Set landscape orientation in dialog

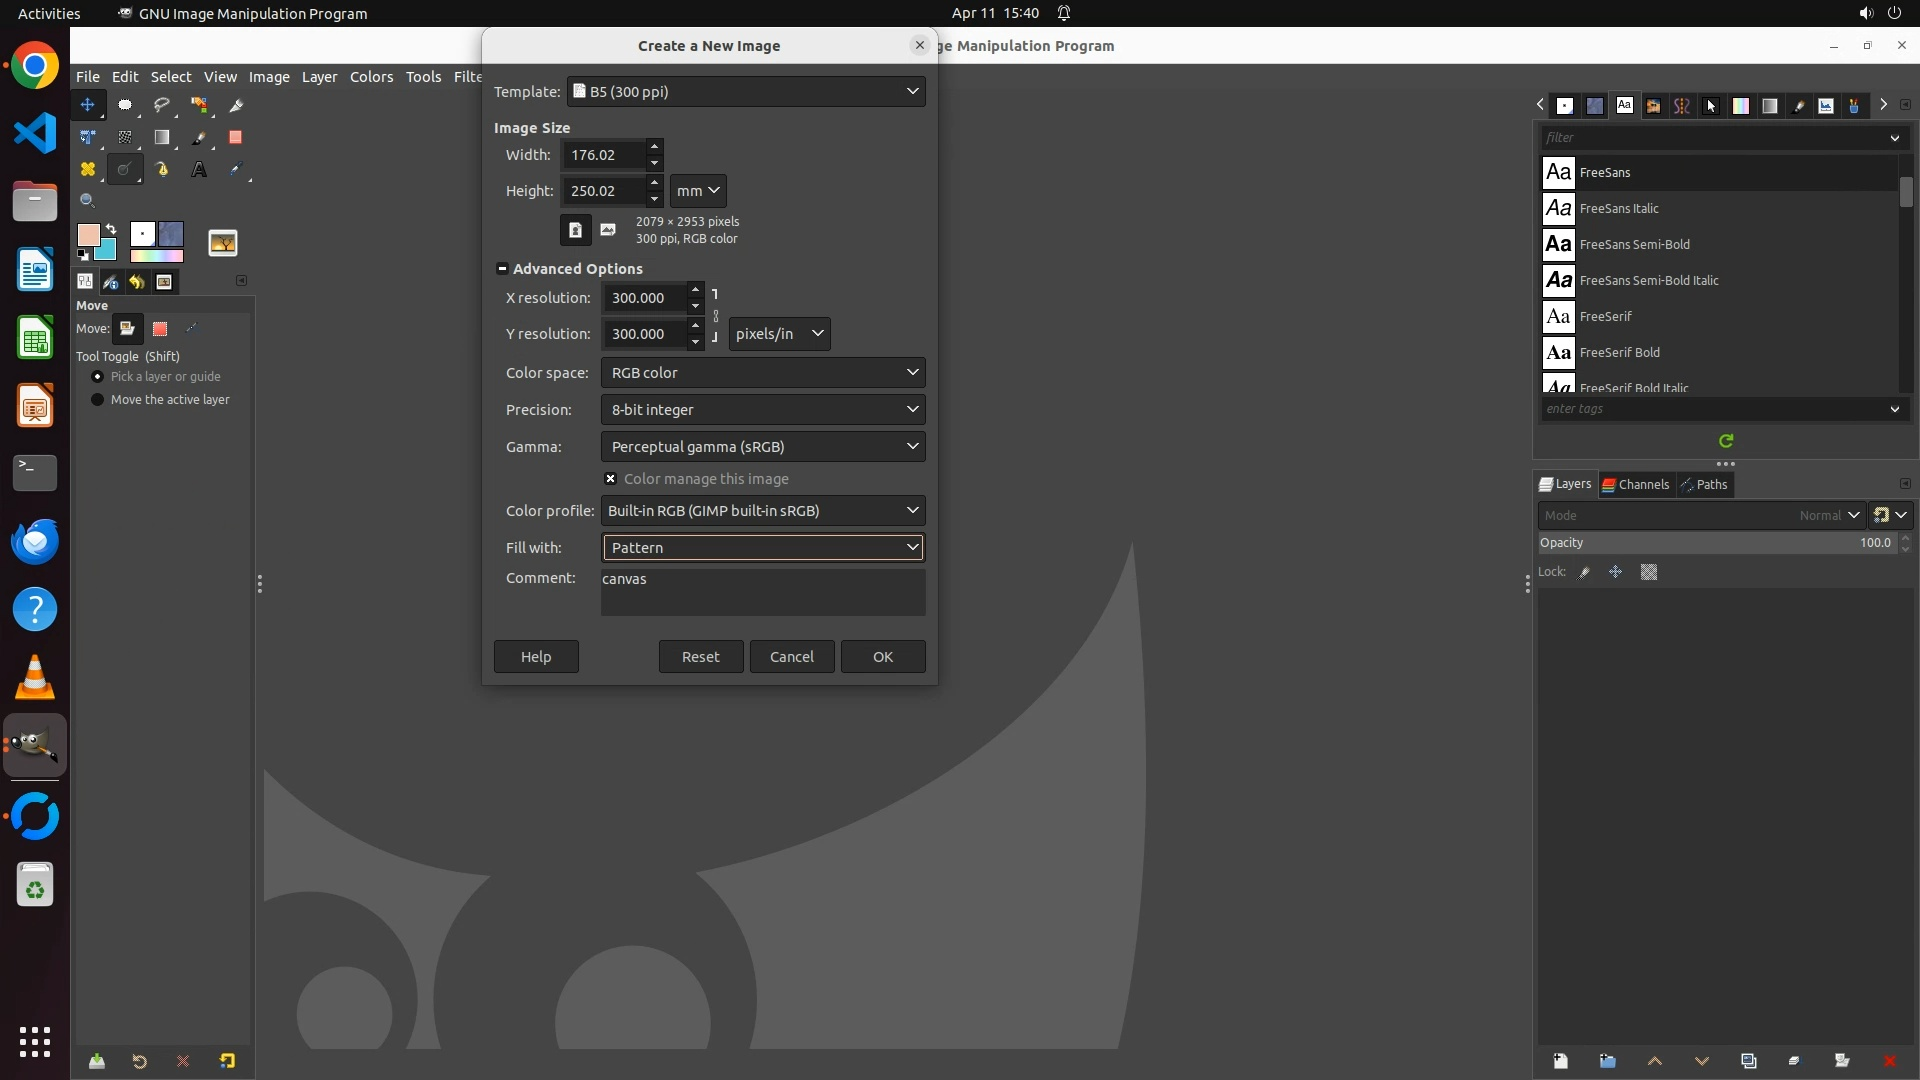608,230
